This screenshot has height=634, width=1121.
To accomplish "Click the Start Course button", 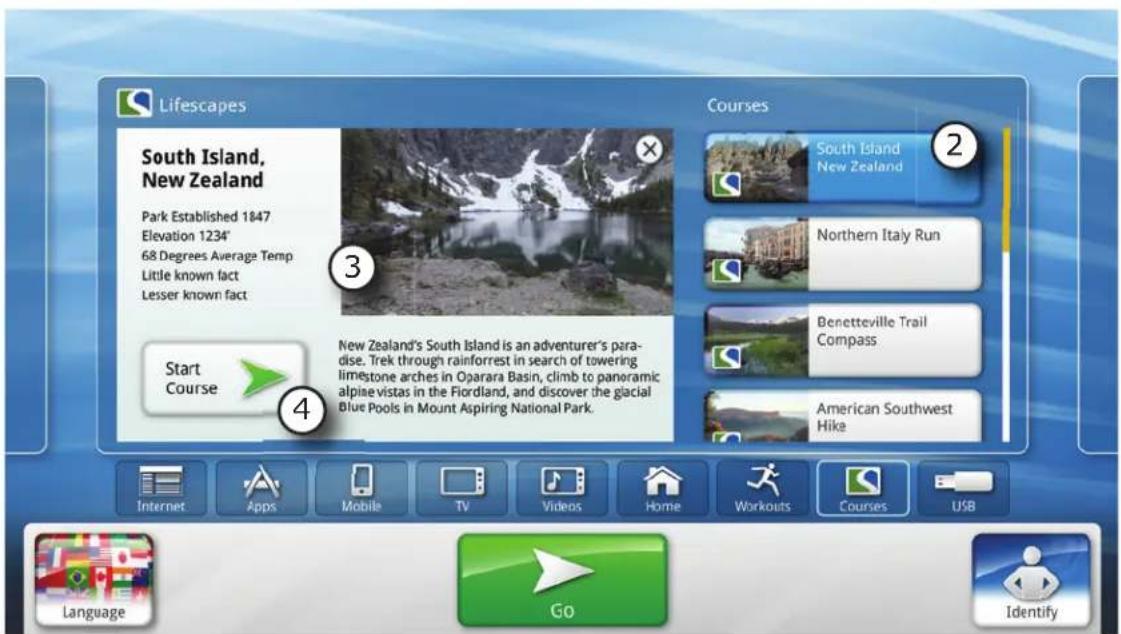I will (224, 379).
